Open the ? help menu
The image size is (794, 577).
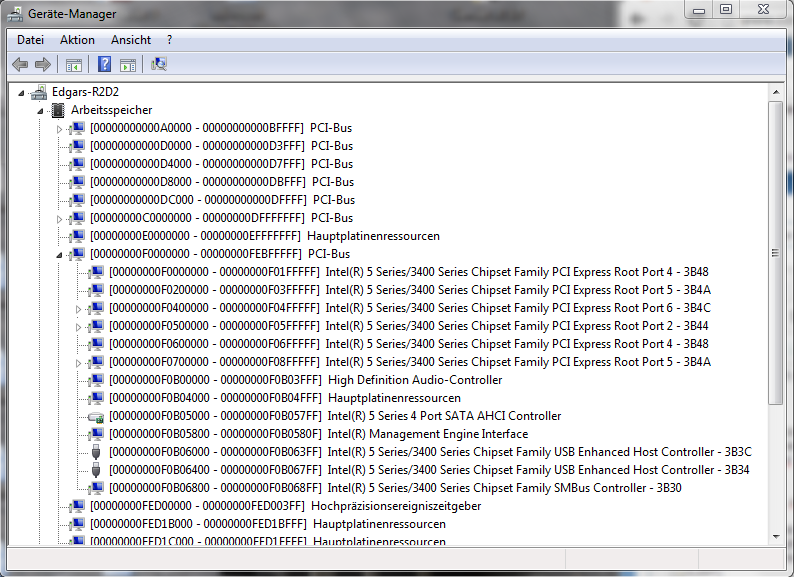(169, 40)
